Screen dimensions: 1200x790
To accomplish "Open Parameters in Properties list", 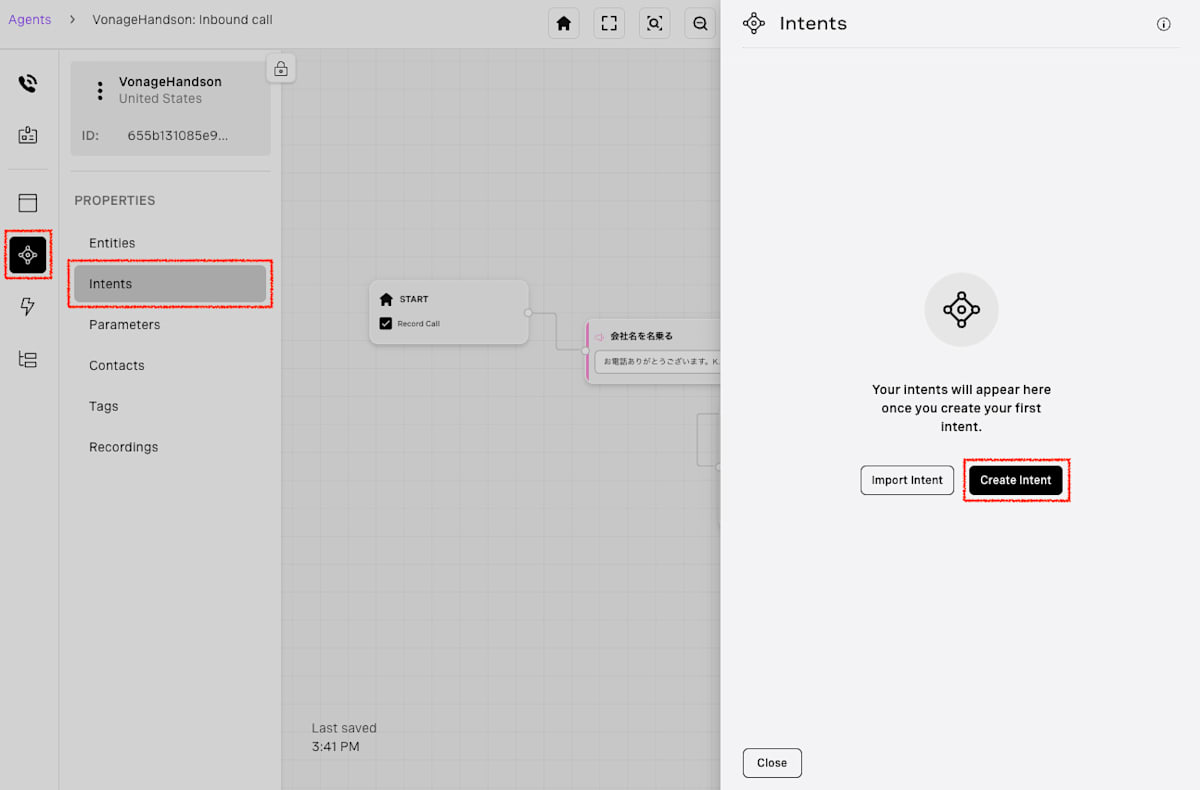I will point(124,325).
